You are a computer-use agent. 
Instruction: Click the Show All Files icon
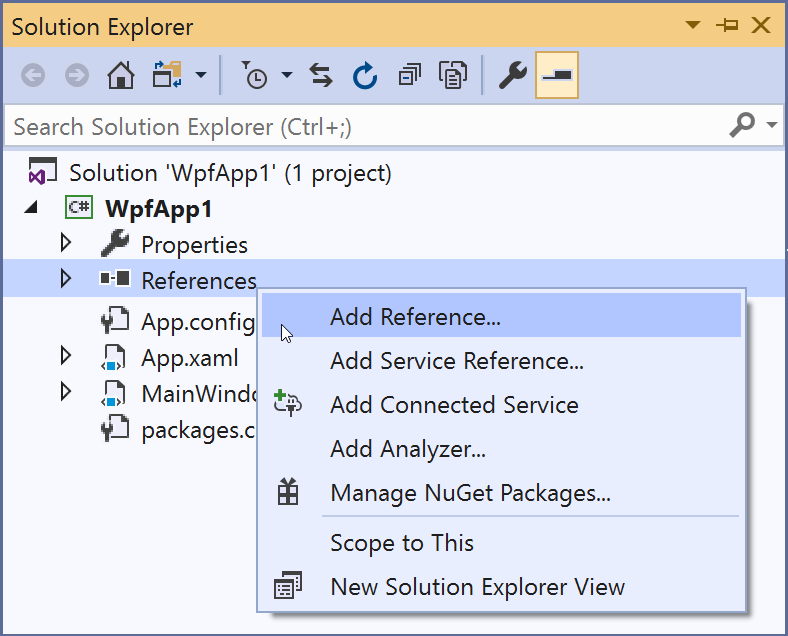[x=454, y=76]
